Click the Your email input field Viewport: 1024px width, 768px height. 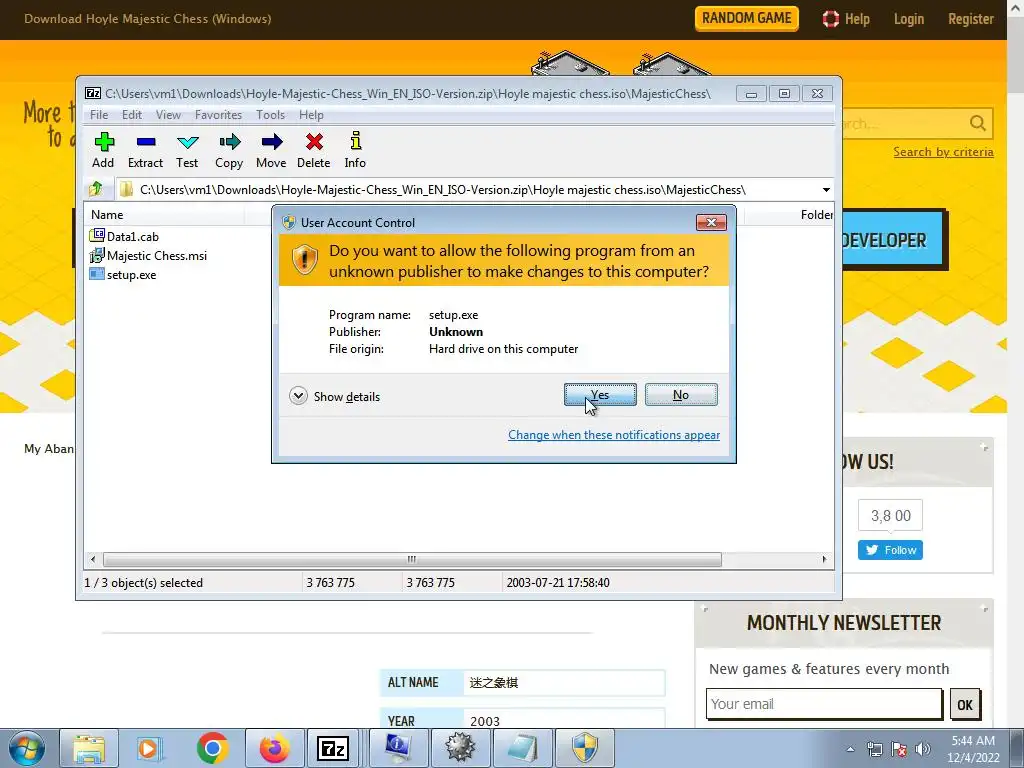[824, 704]
